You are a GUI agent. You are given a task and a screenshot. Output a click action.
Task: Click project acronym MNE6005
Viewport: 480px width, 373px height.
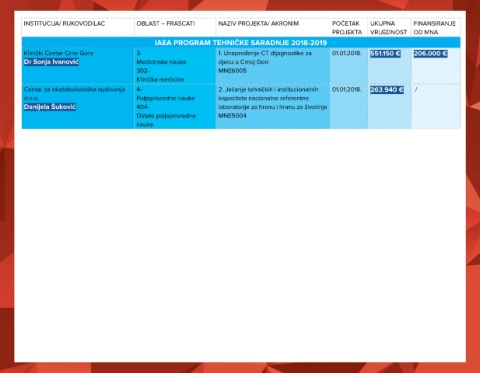(232, 71)
